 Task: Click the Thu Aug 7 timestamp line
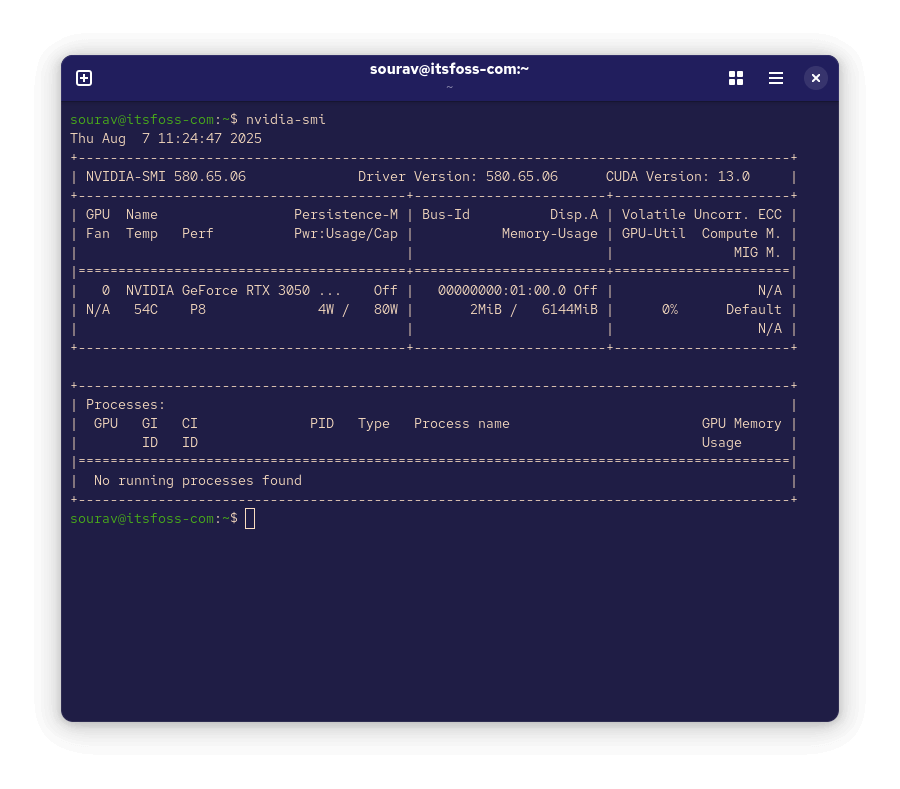[x=166, y=139]
